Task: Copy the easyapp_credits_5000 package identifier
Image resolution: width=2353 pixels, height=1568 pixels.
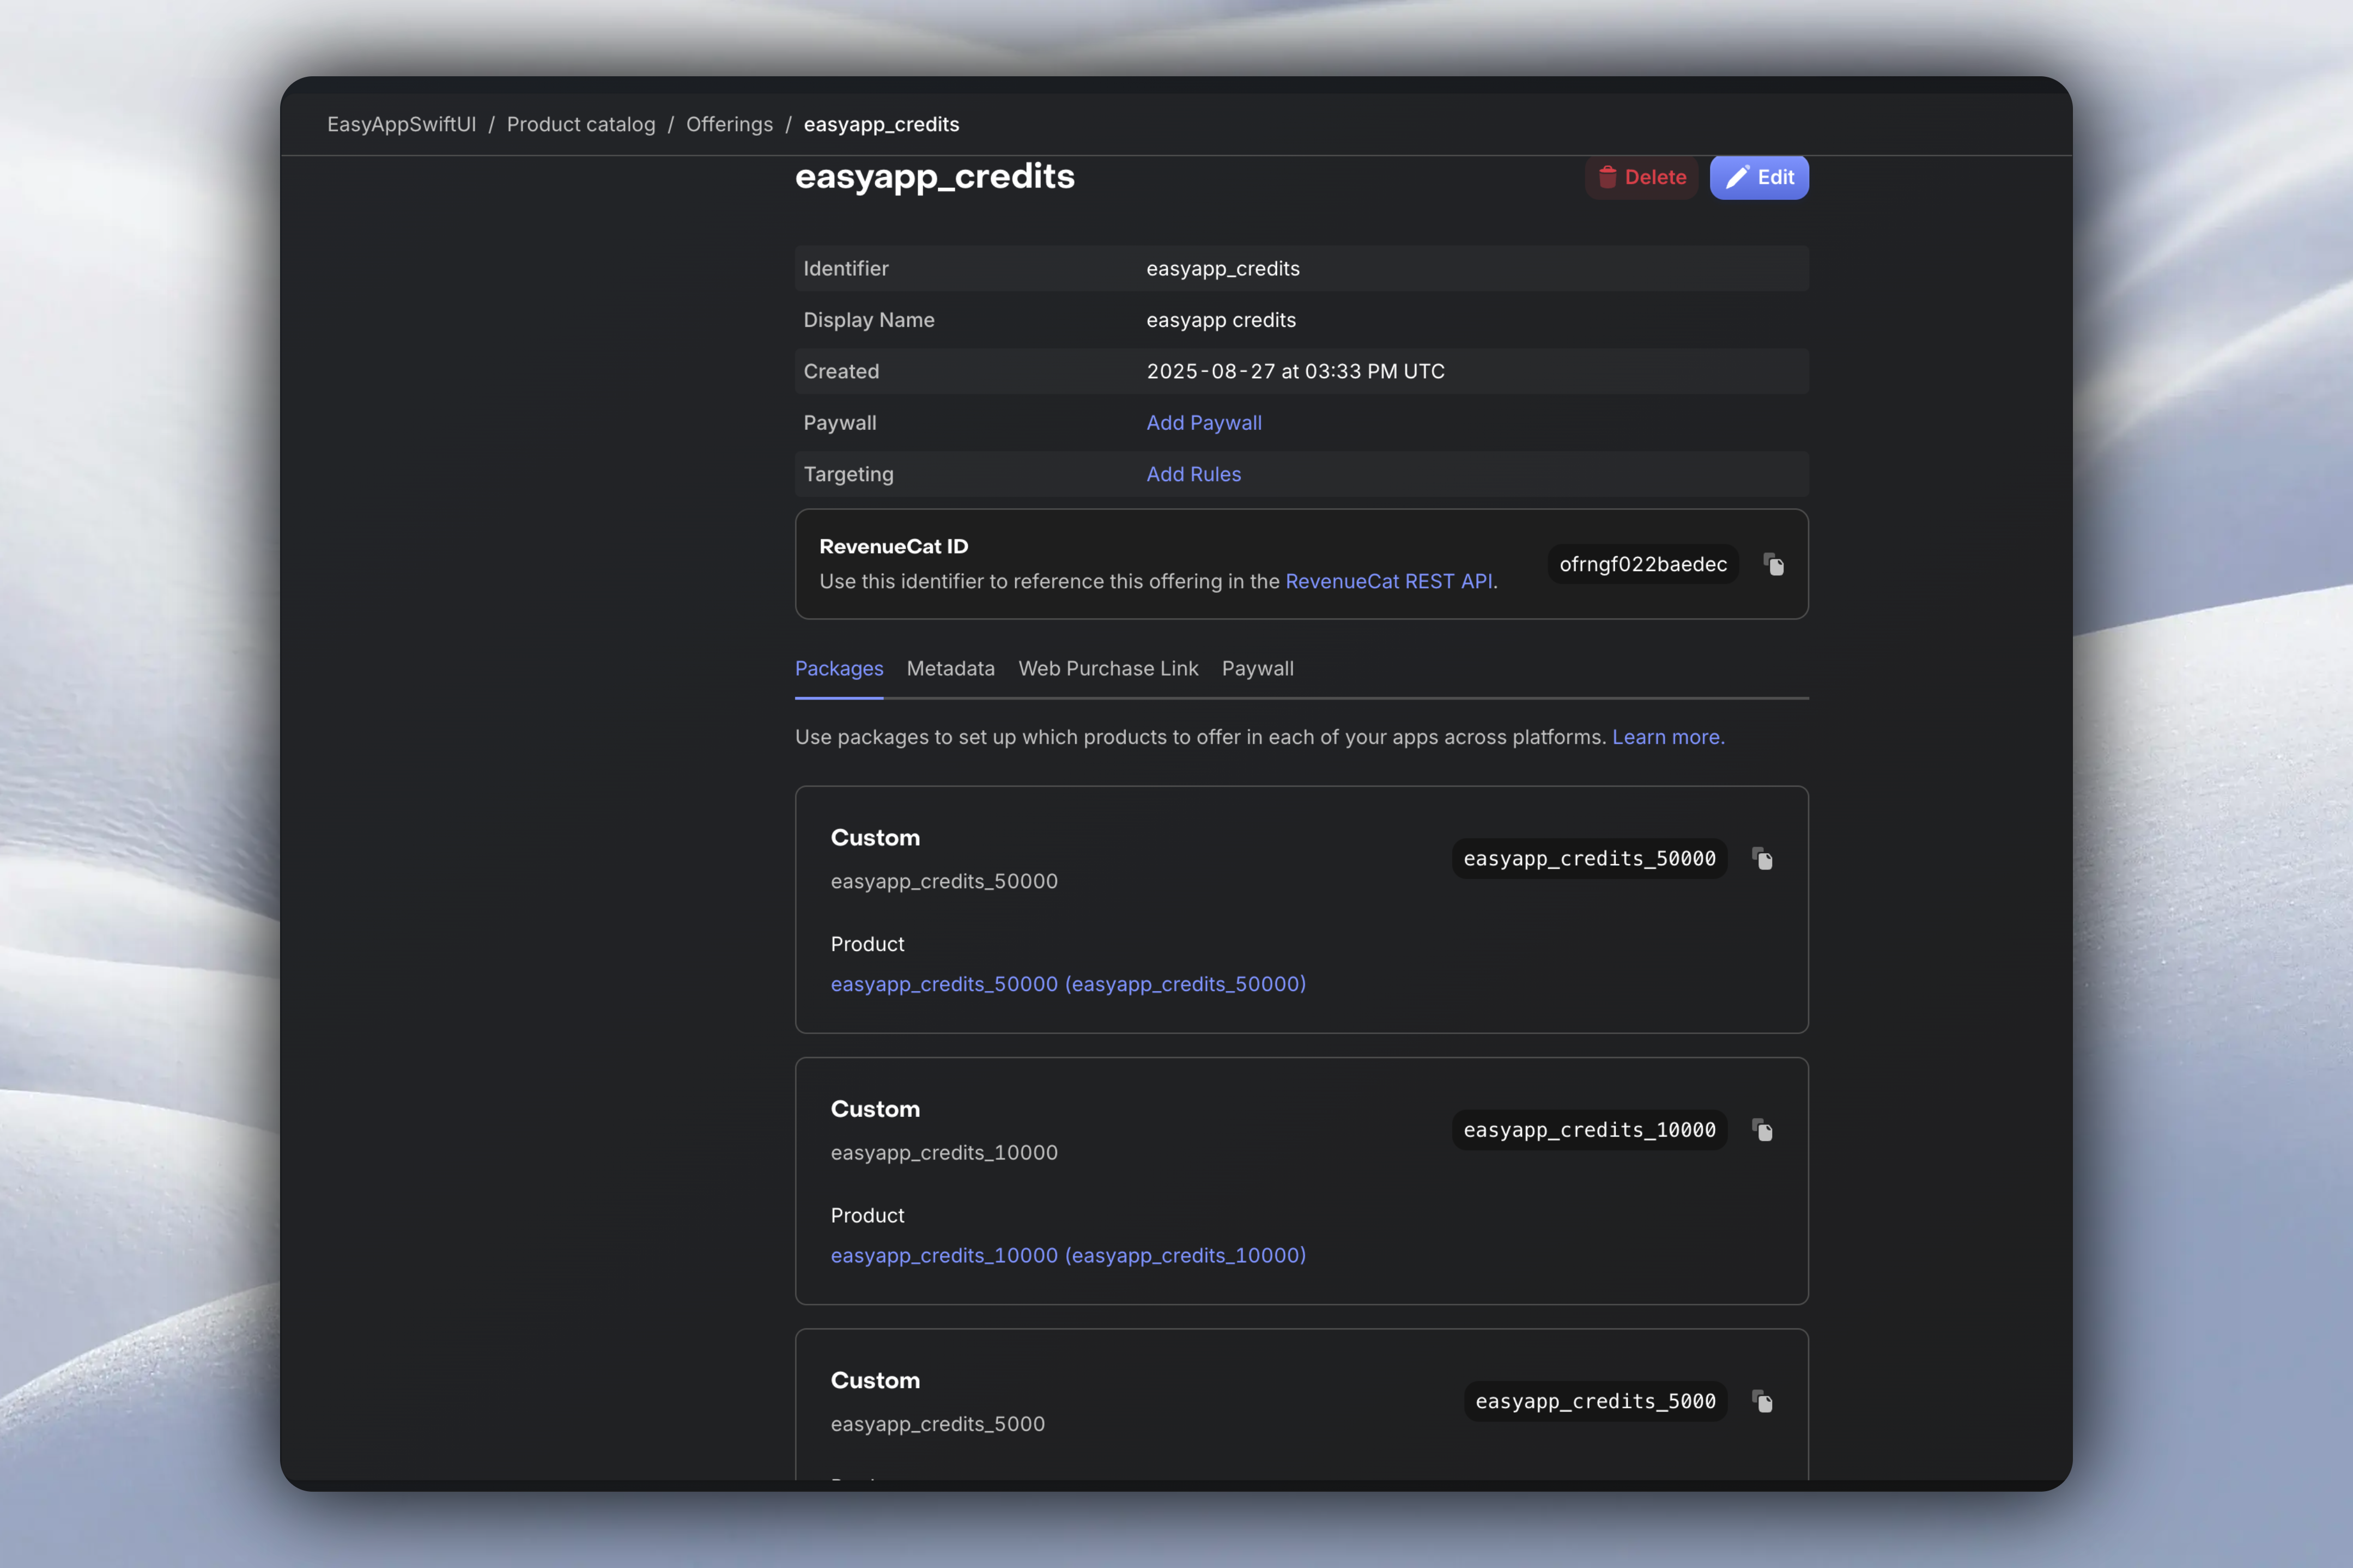Action: (1762, 1401)
